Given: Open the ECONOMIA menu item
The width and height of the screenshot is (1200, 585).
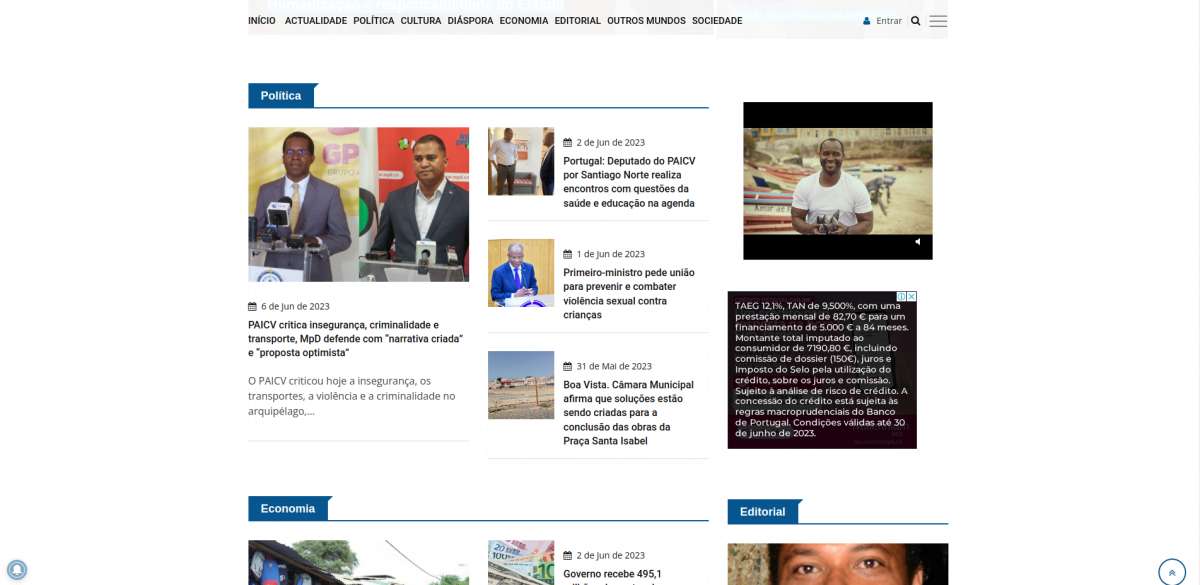Looking at the screenshot, I should tap(524, 21).
